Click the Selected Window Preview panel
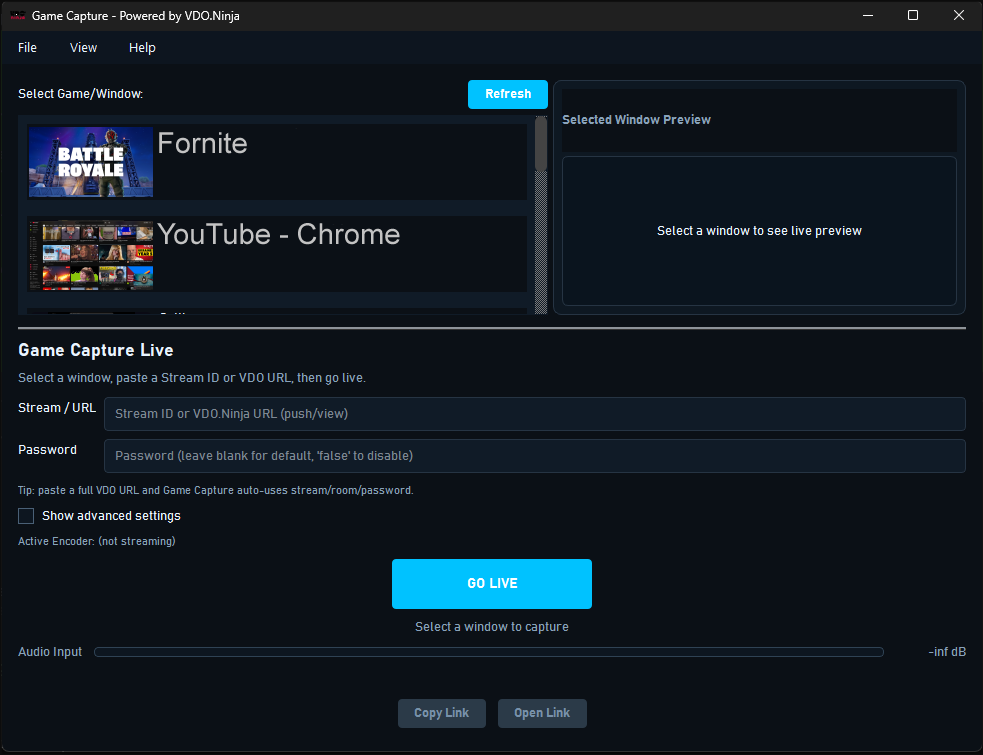Screen dimensions: 983x755 [x=759, y=230]
